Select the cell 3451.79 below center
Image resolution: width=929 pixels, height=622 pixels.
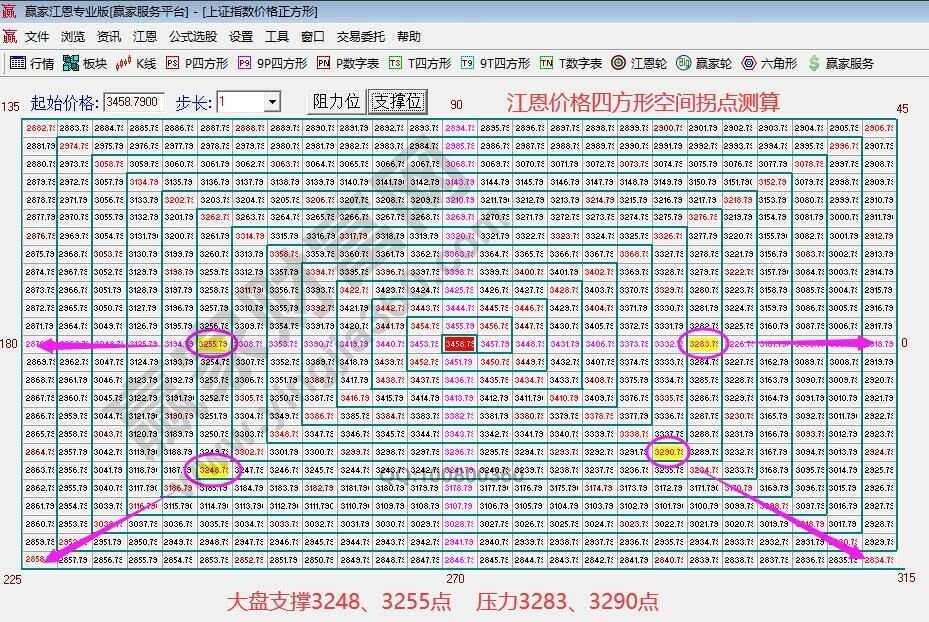pos(459,362)
